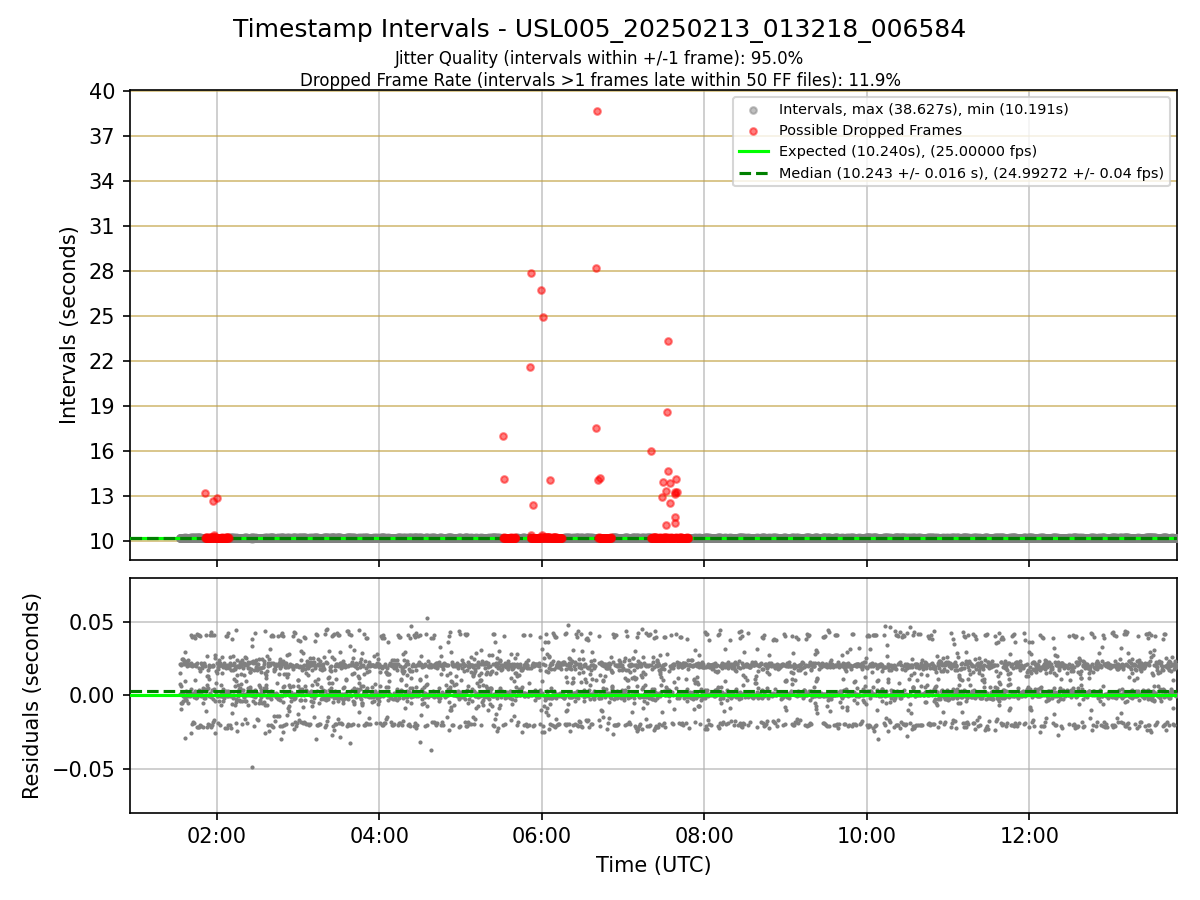
Task: Click legend entry 'Possible Dropped Frames'
Action: point(870,130)
